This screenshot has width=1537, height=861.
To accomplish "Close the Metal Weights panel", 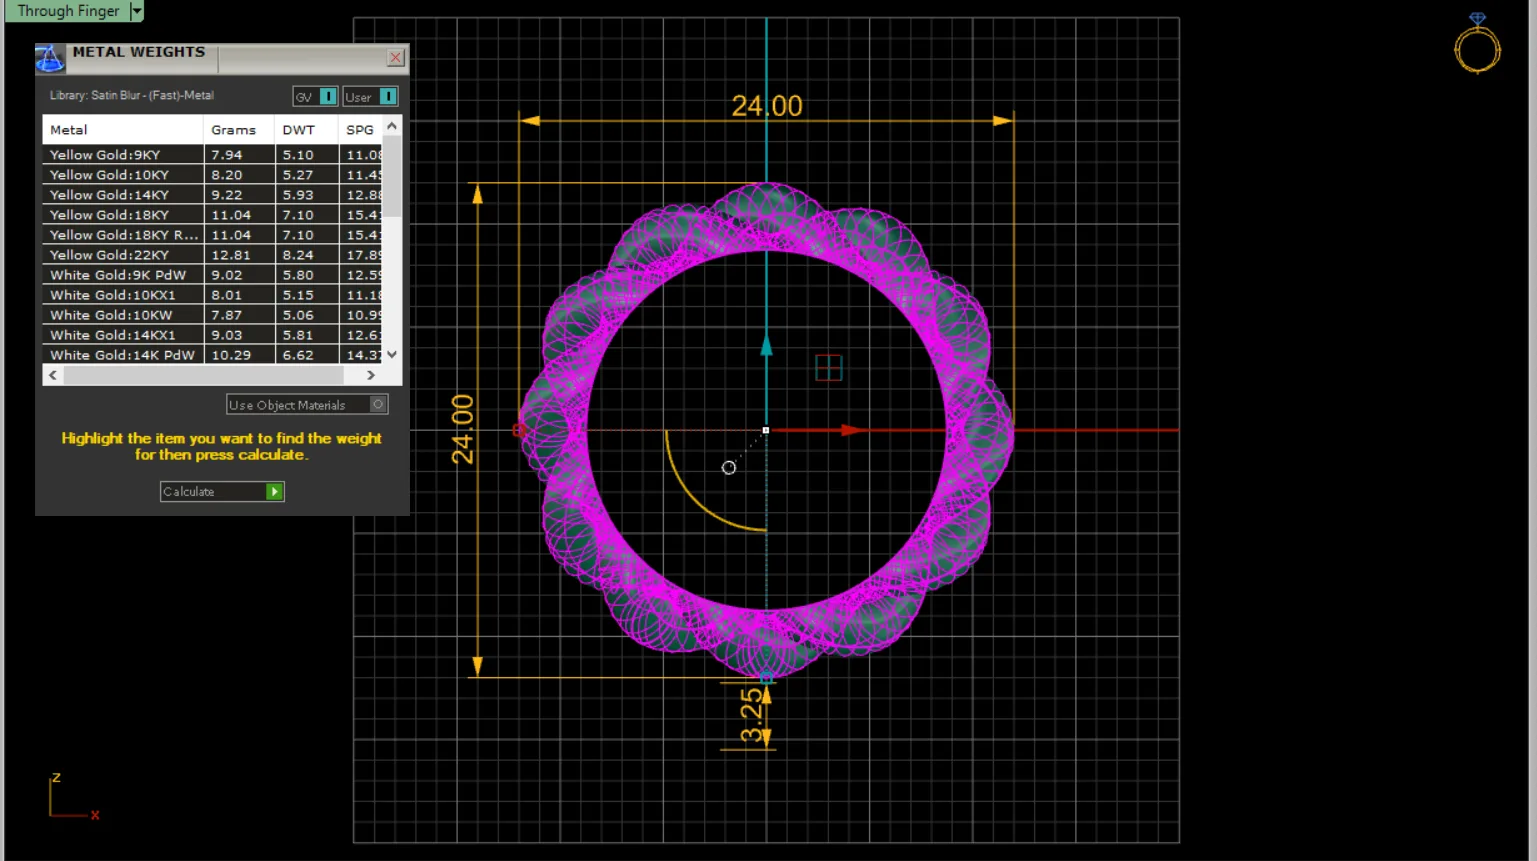I will (x=396, y=58).
